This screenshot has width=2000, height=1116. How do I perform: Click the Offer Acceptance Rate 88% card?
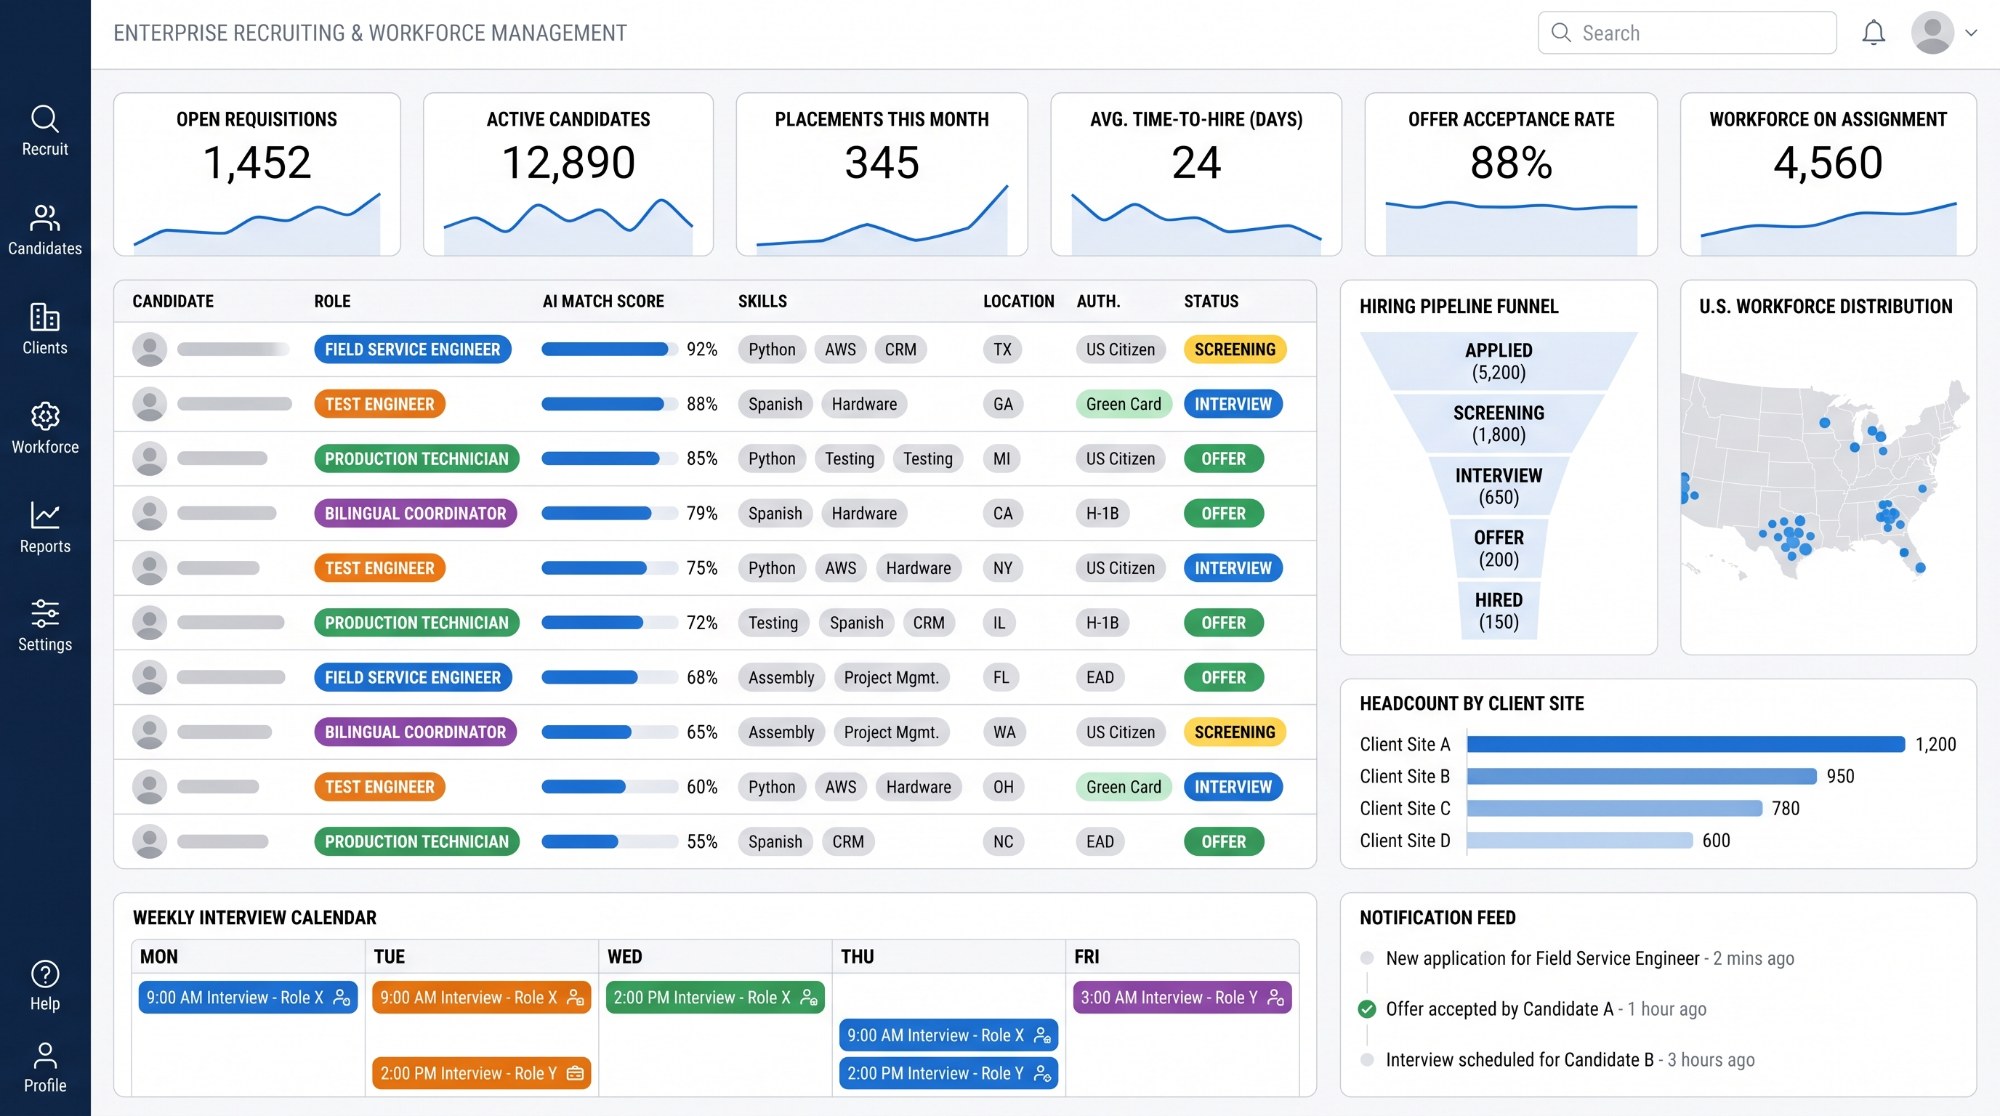[x=1511, y=174]
